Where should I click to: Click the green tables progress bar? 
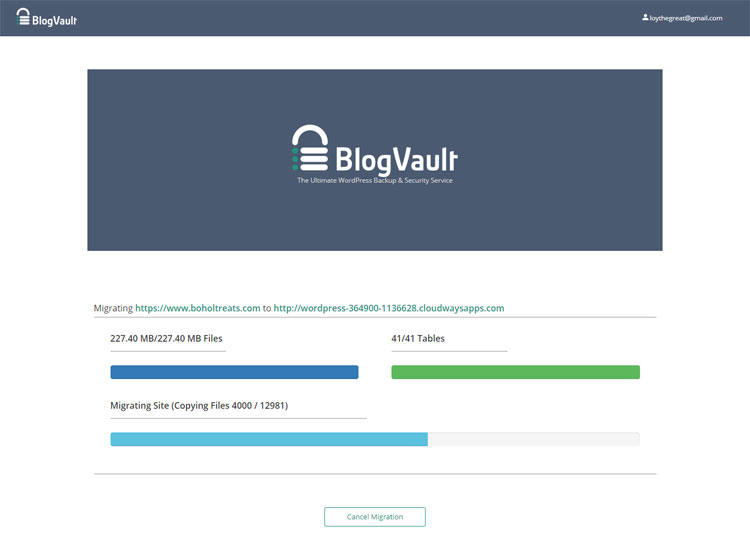coord(515,372)
